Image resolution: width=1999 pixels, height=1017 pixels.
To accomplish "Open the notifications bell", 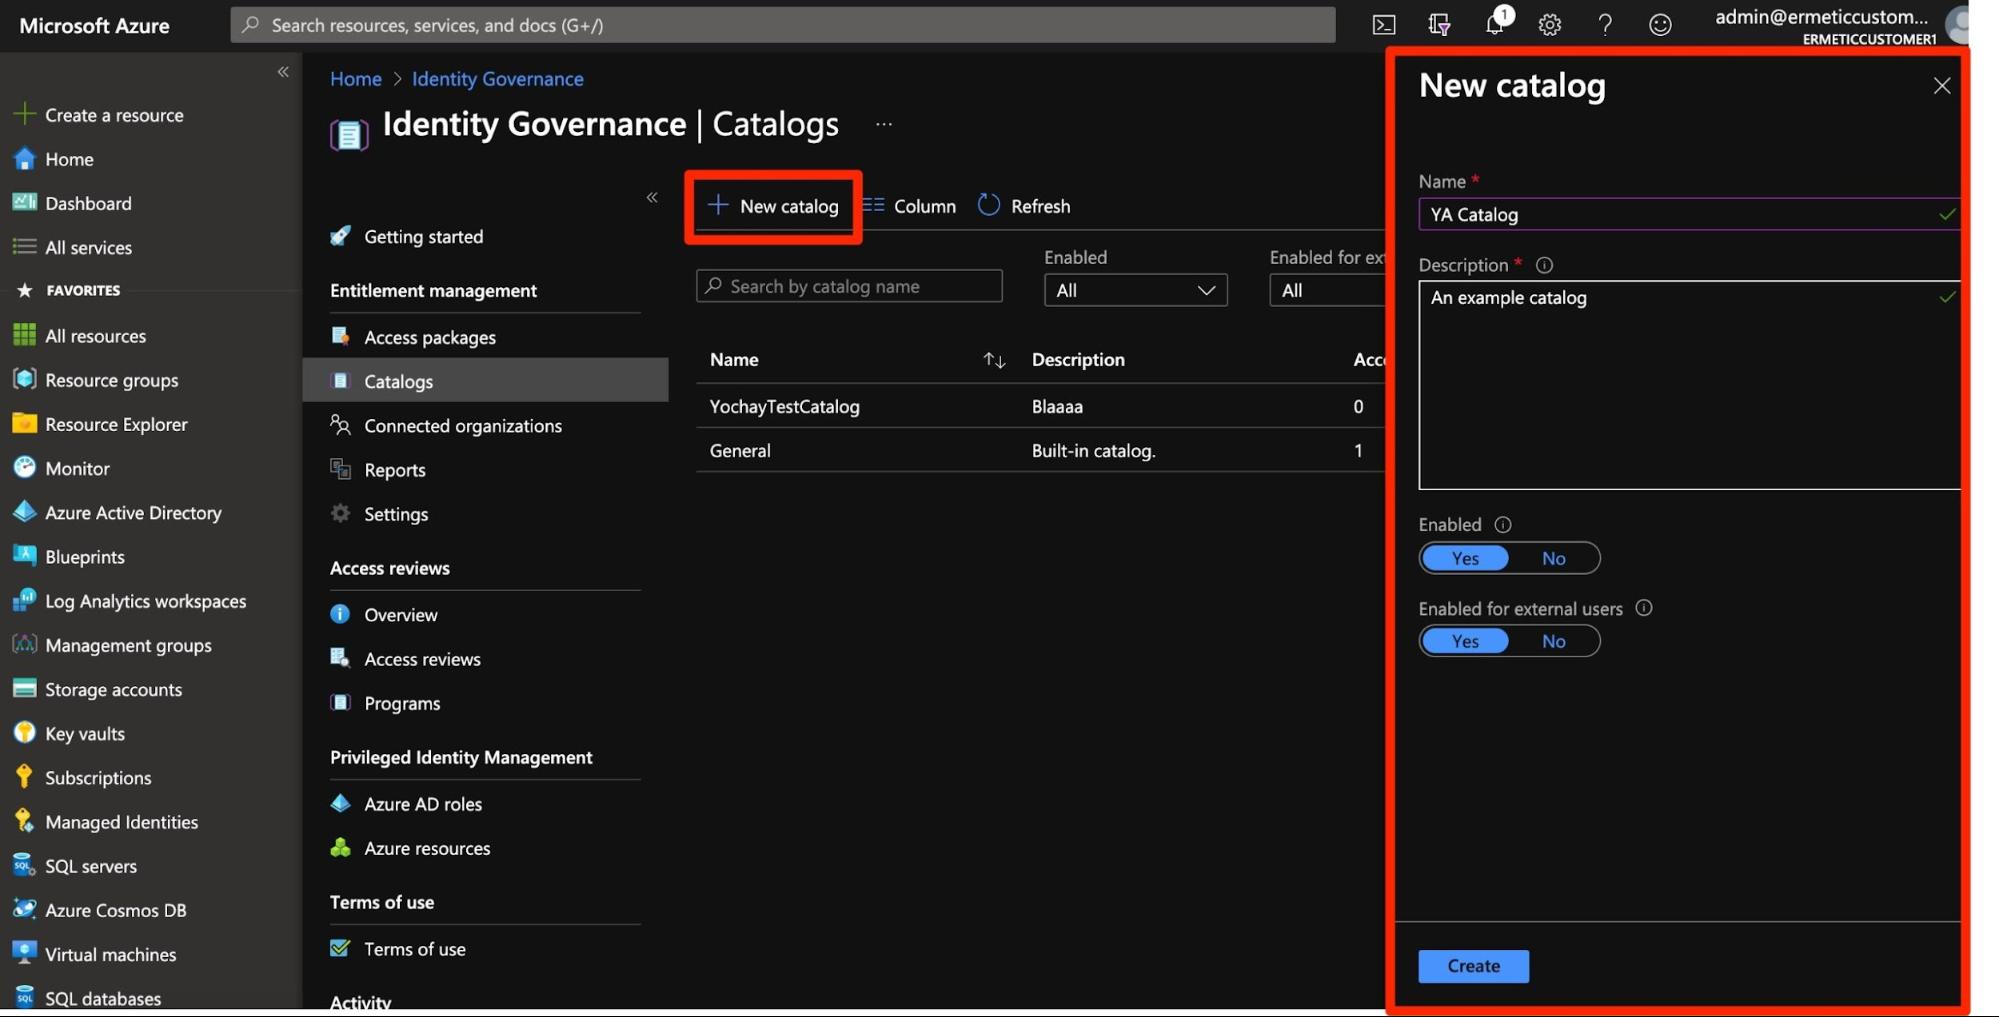I will point(1495,23).
